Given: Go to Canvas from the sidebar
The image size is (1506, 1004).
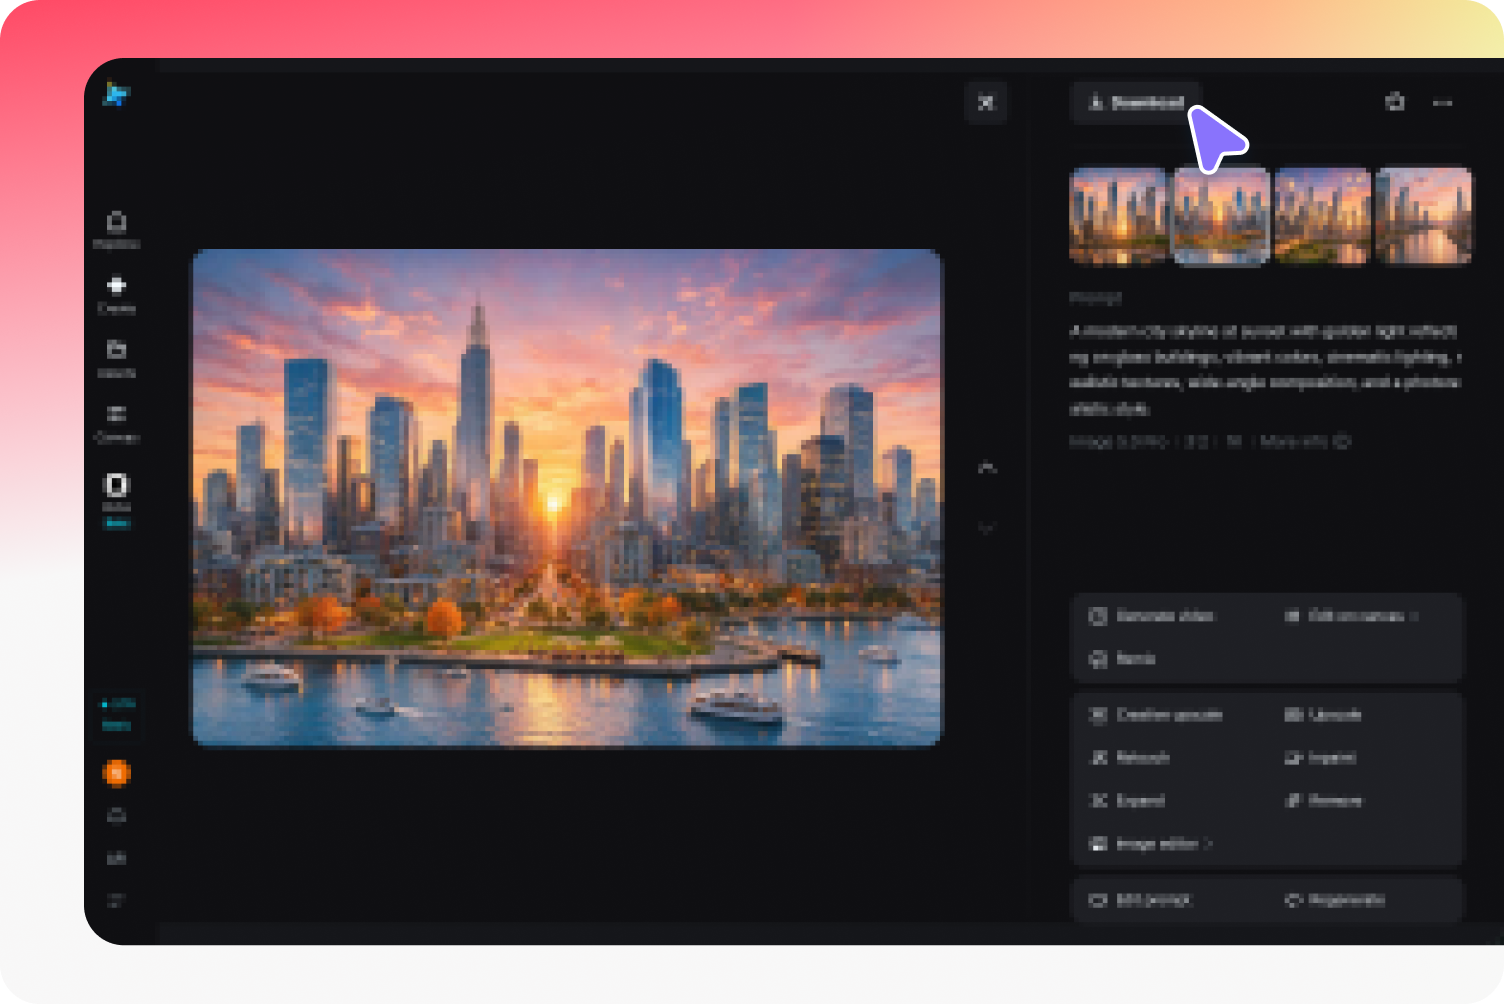Looking at the screenshot, I should 116,423.
